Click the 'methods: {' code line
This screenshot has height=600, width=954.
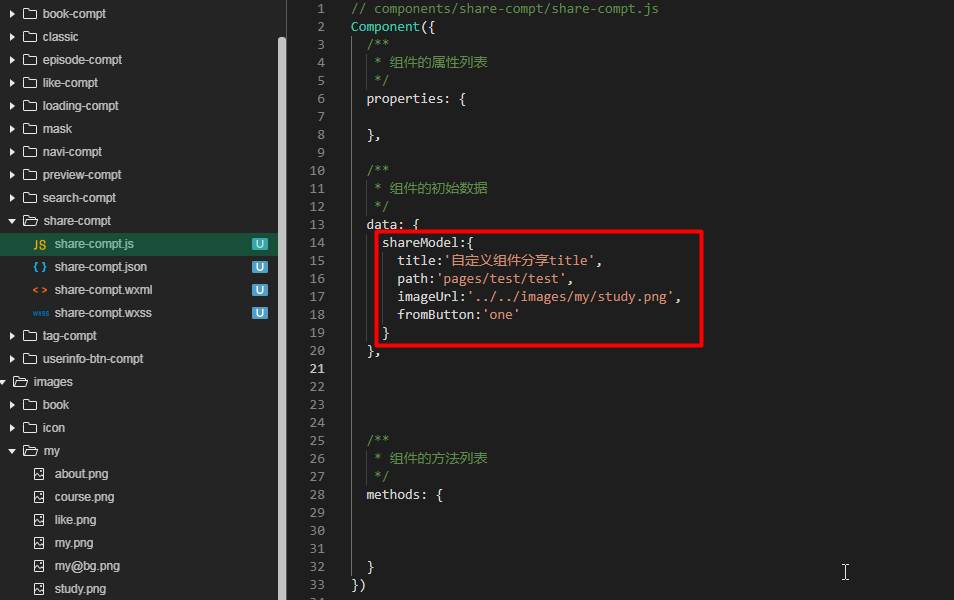pos(405,495)
